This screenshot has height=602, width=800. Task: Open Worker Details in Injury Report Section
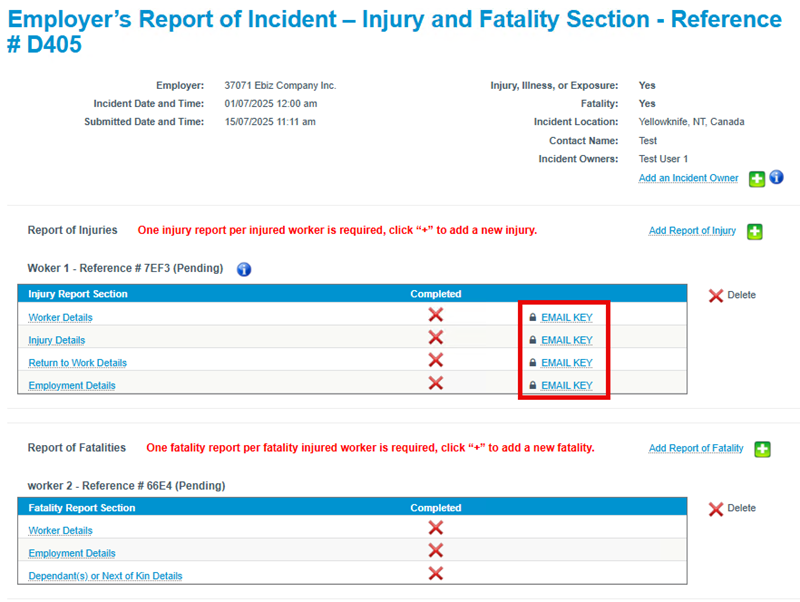tap(60, 317)
